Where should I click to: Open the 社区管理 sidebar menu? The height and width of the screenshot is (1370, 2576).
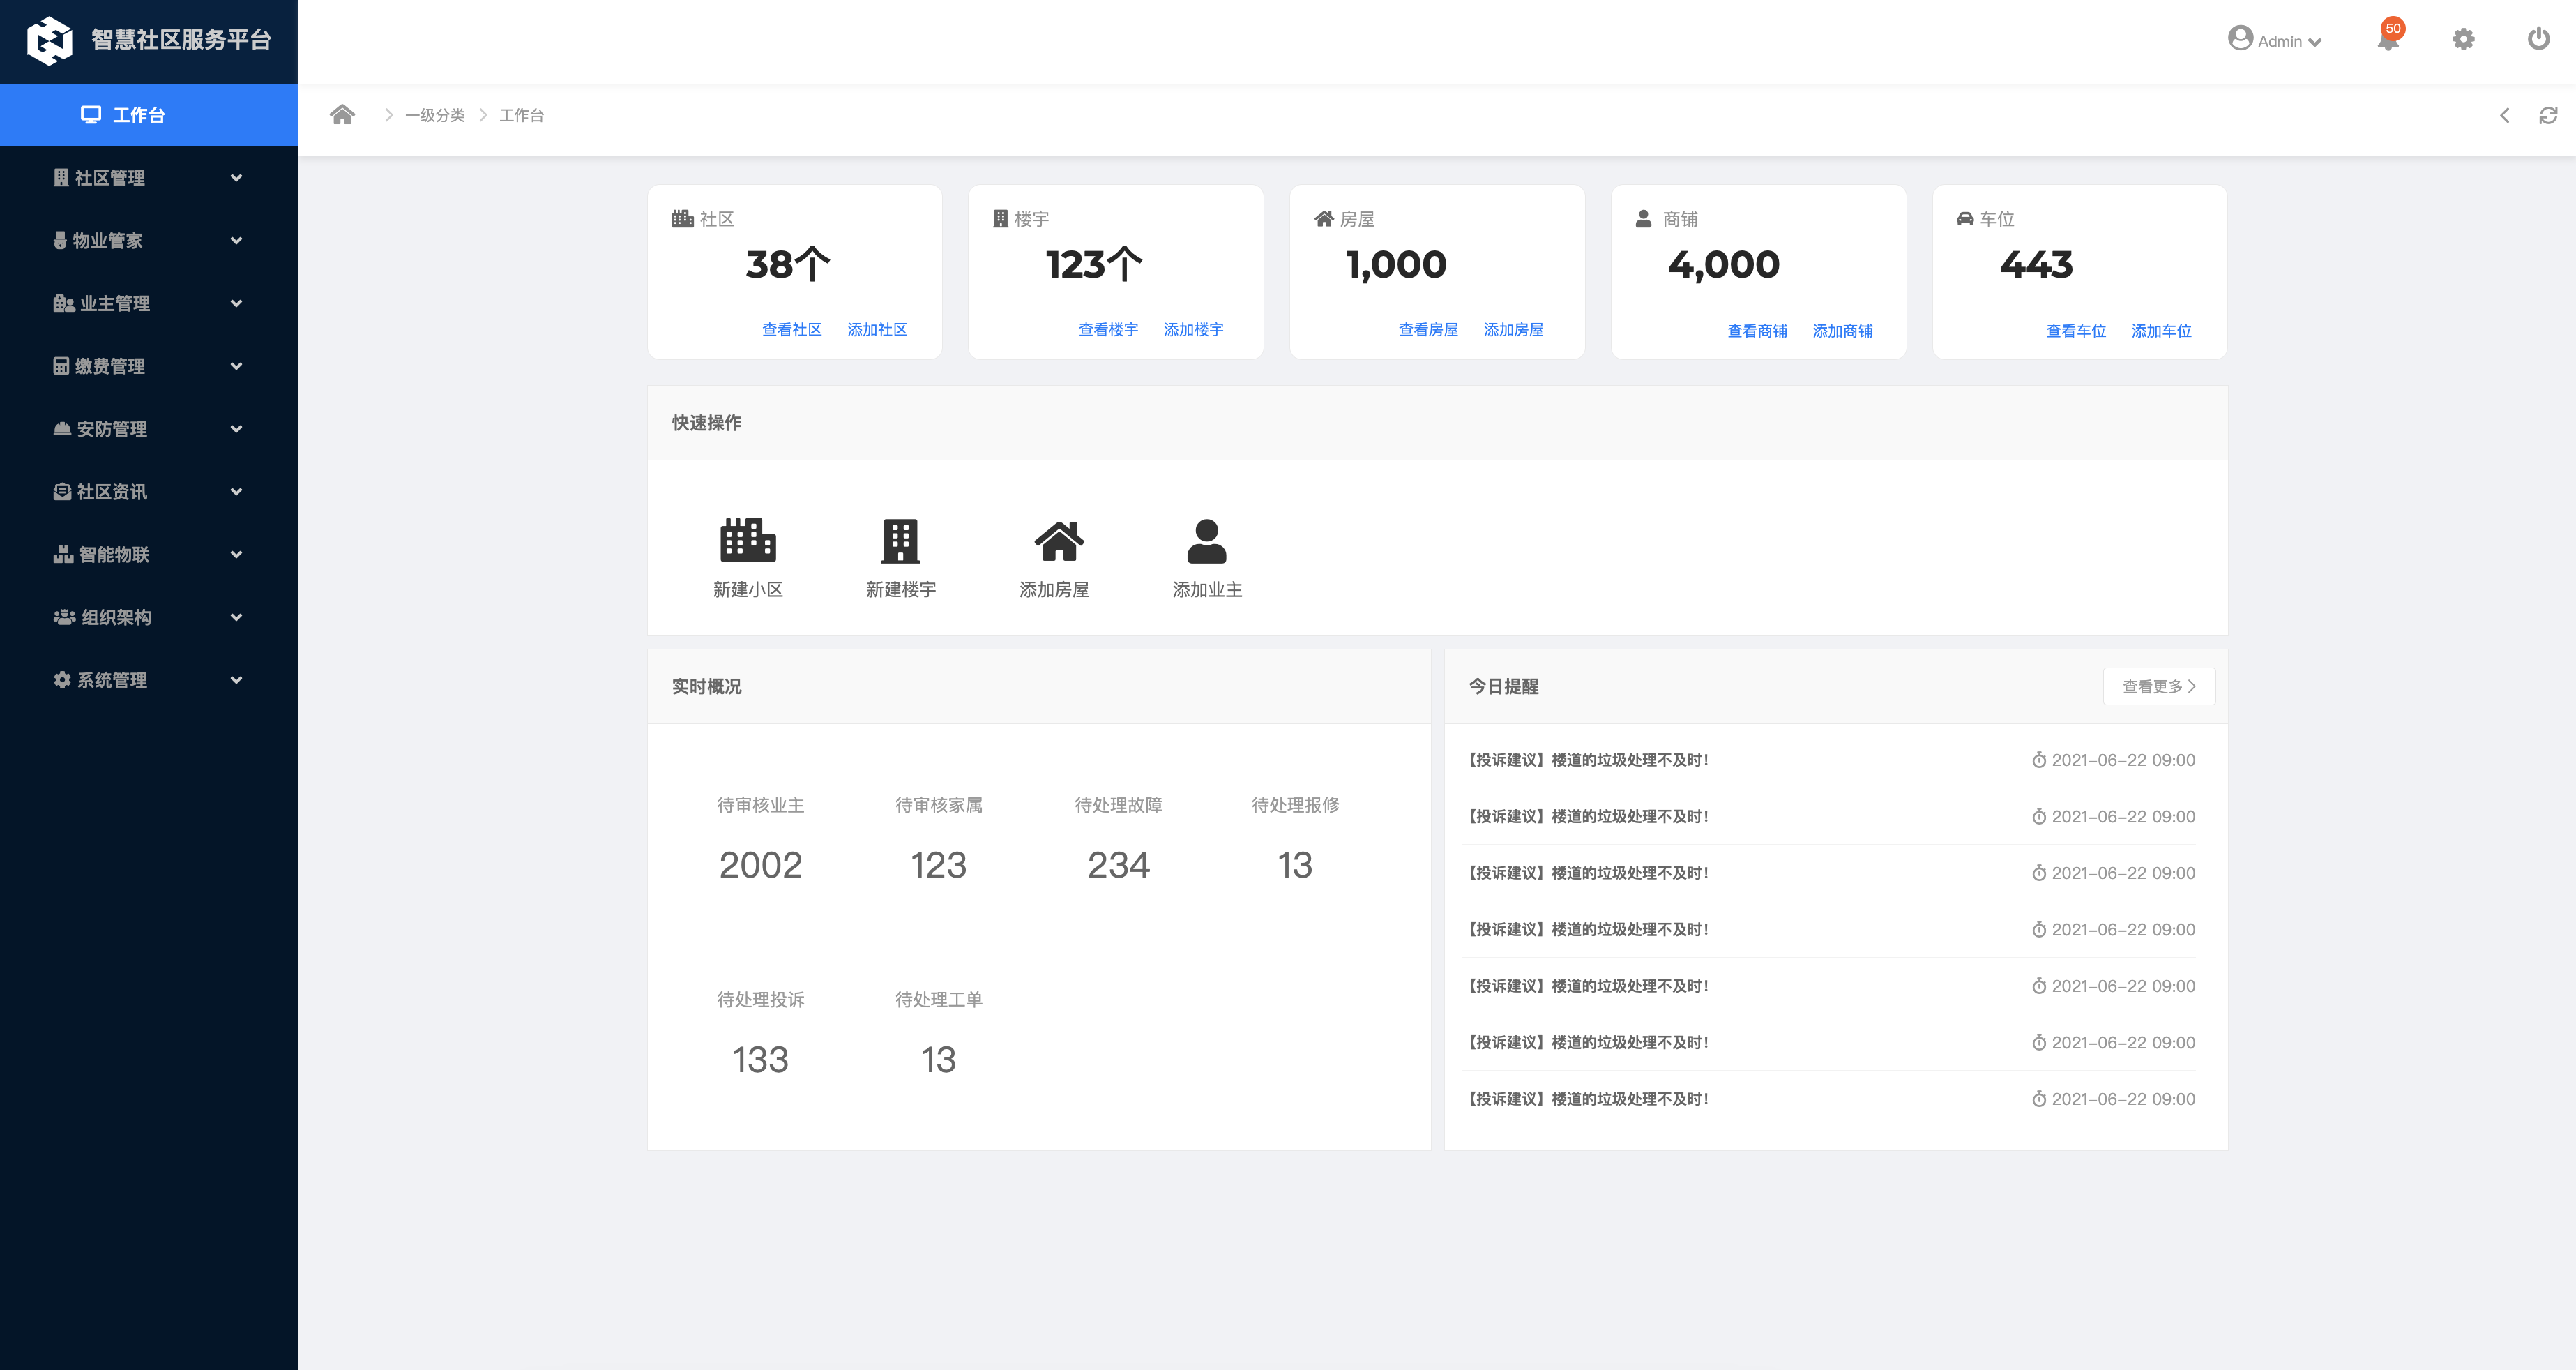click(x=149, y=178)
